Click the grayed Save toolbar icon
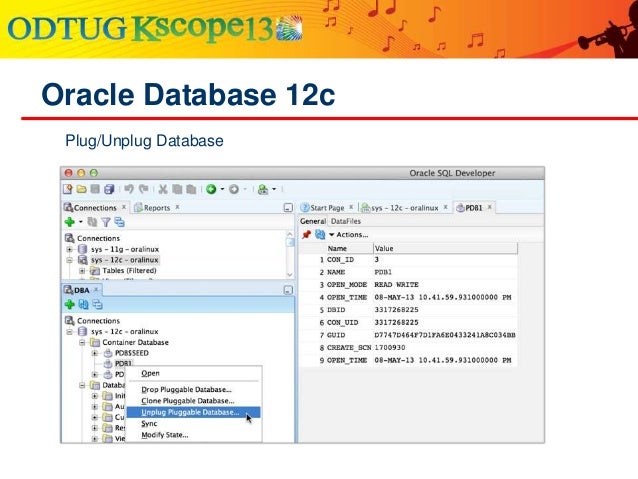This screenshot has width=638, height=479. (x=95, y=189)
